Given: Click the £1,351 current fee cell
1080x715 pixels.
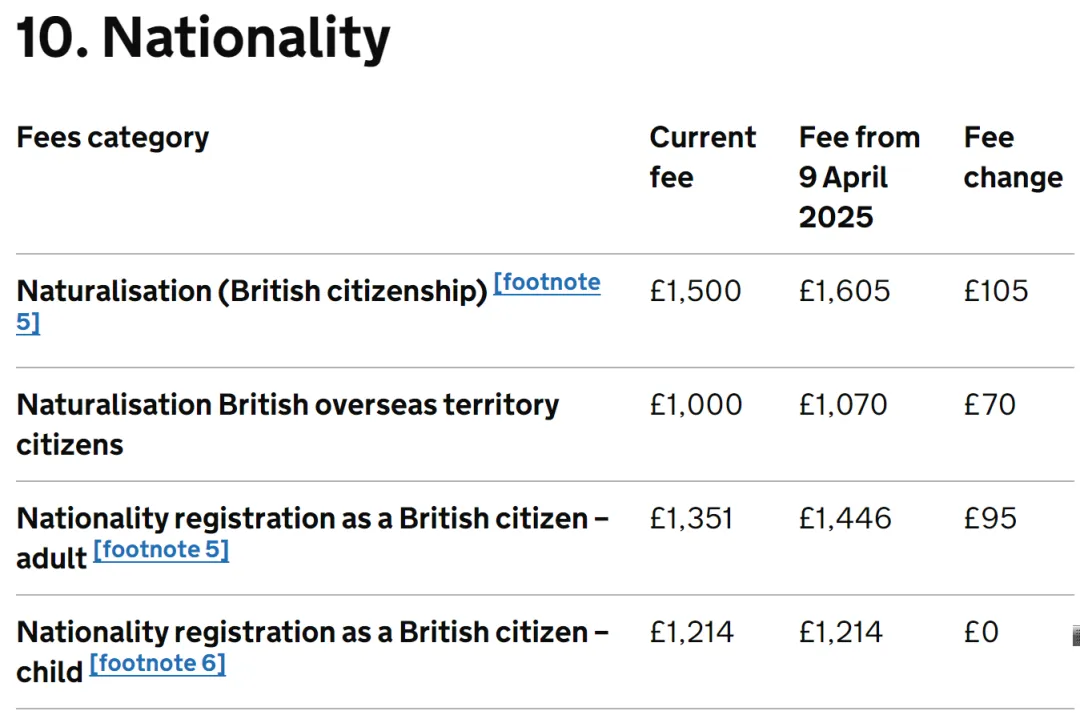Looking at the screenshot, I should pyautogui.click(x=691, y=518).
